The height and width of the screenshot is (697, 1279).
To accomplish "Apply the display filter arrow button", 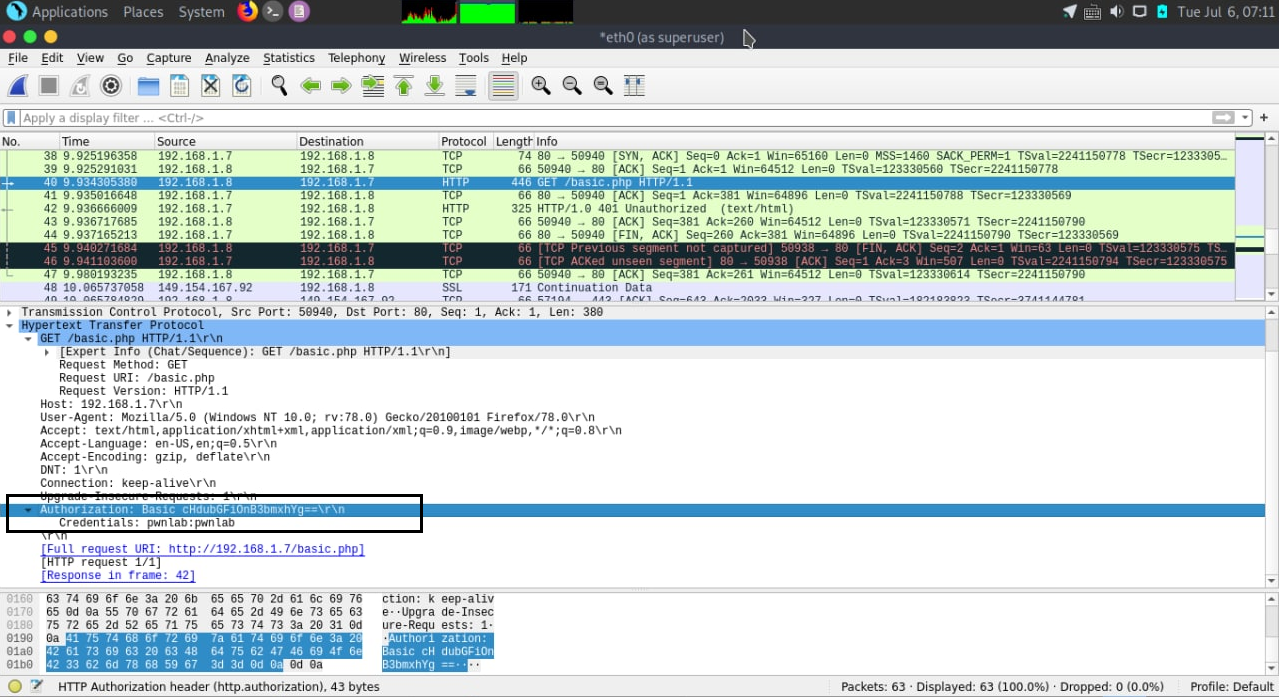I will (1223, 118).
